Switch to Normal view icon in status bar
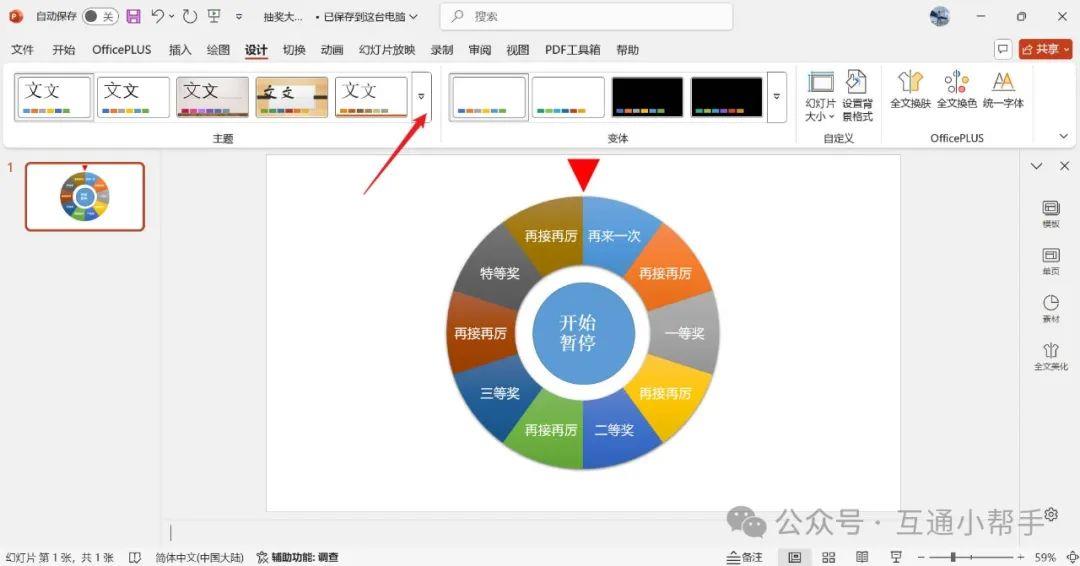Screen dimensions: 1080x566 (795, 557)
